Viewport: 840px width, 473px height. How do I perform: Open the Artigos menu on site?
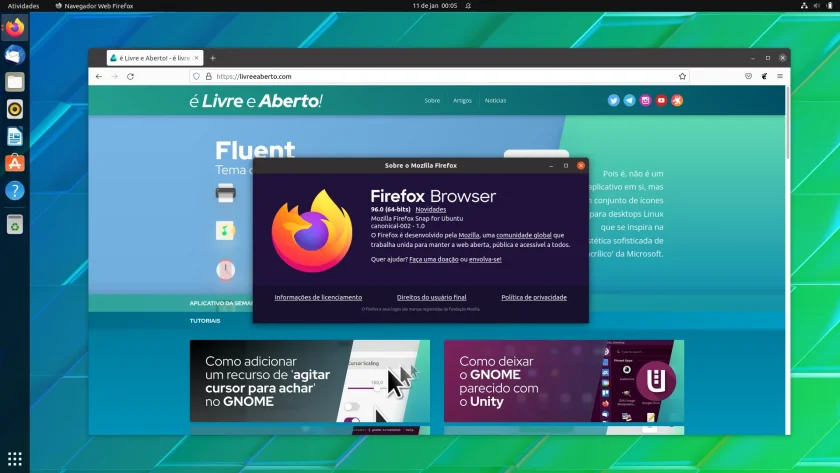[x=462, y=101]
